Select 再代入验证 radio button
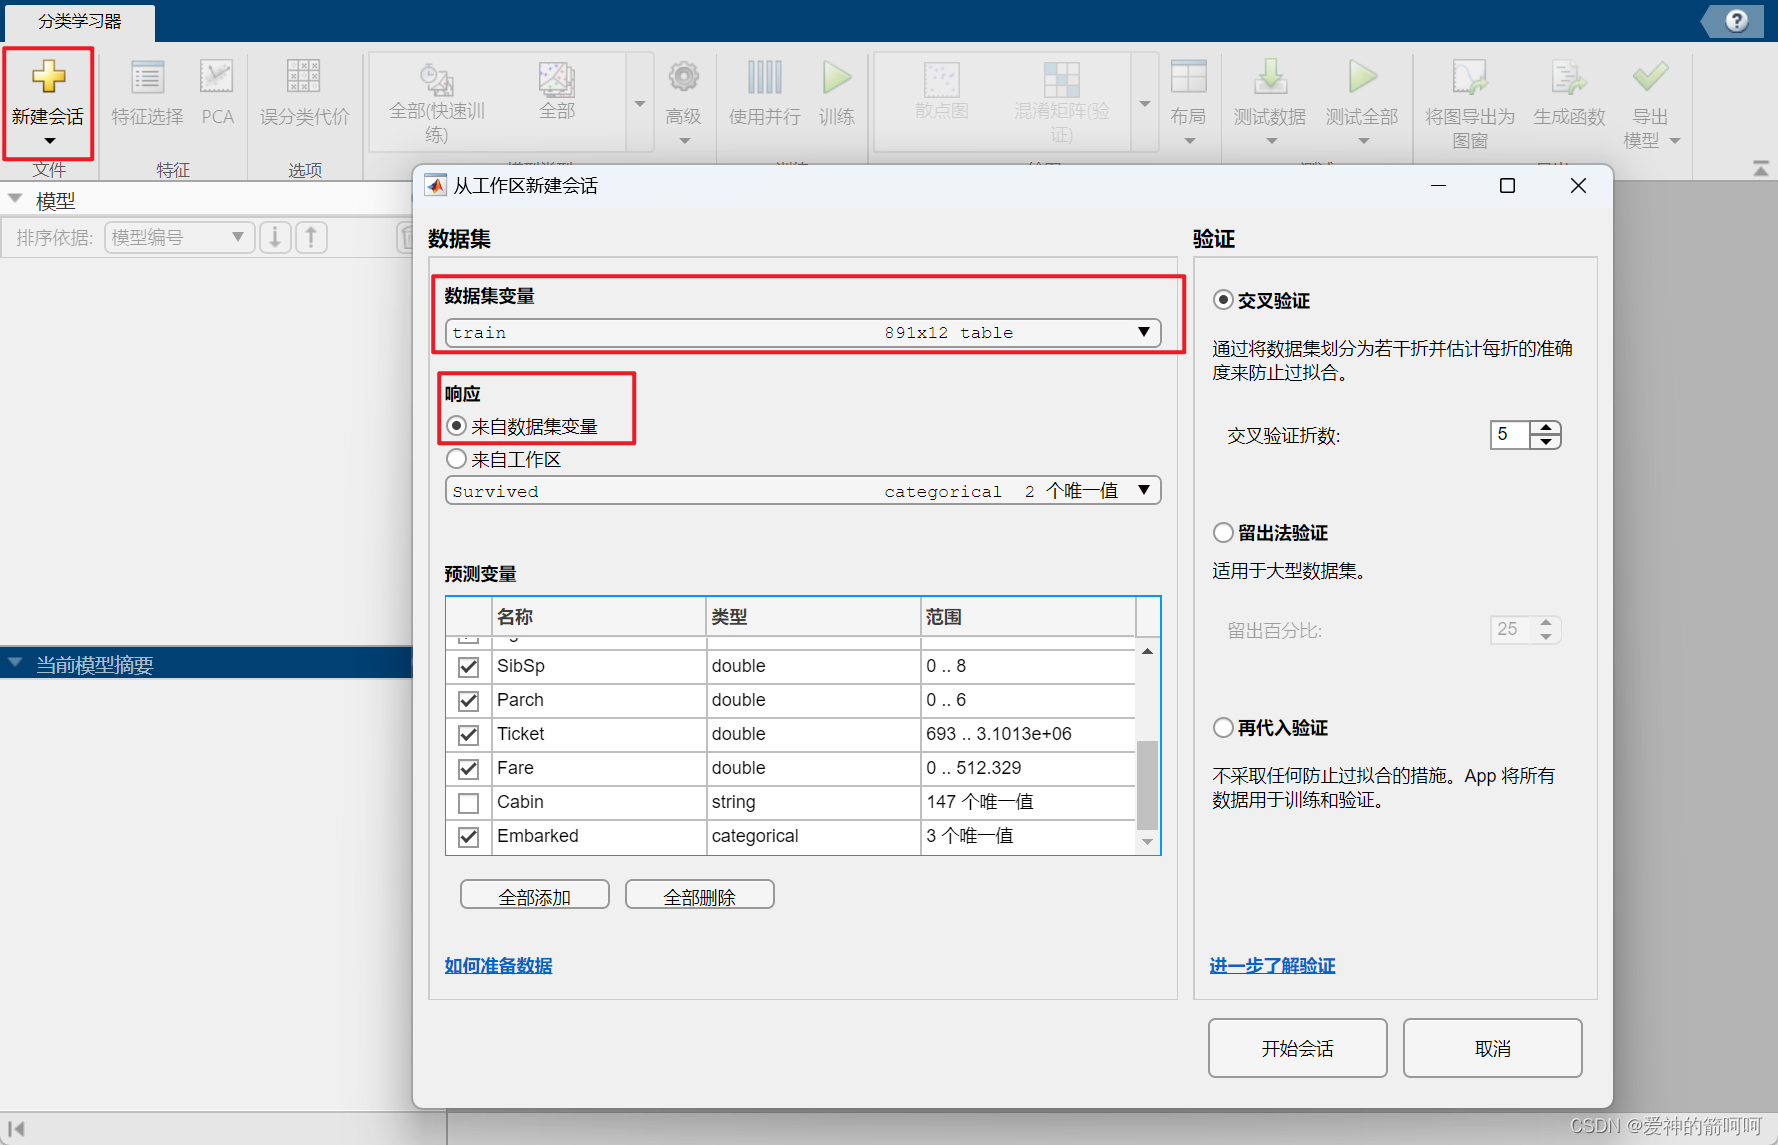Image resolution: width=1778 pixels, height=1145 pixels. [1223, 727]
